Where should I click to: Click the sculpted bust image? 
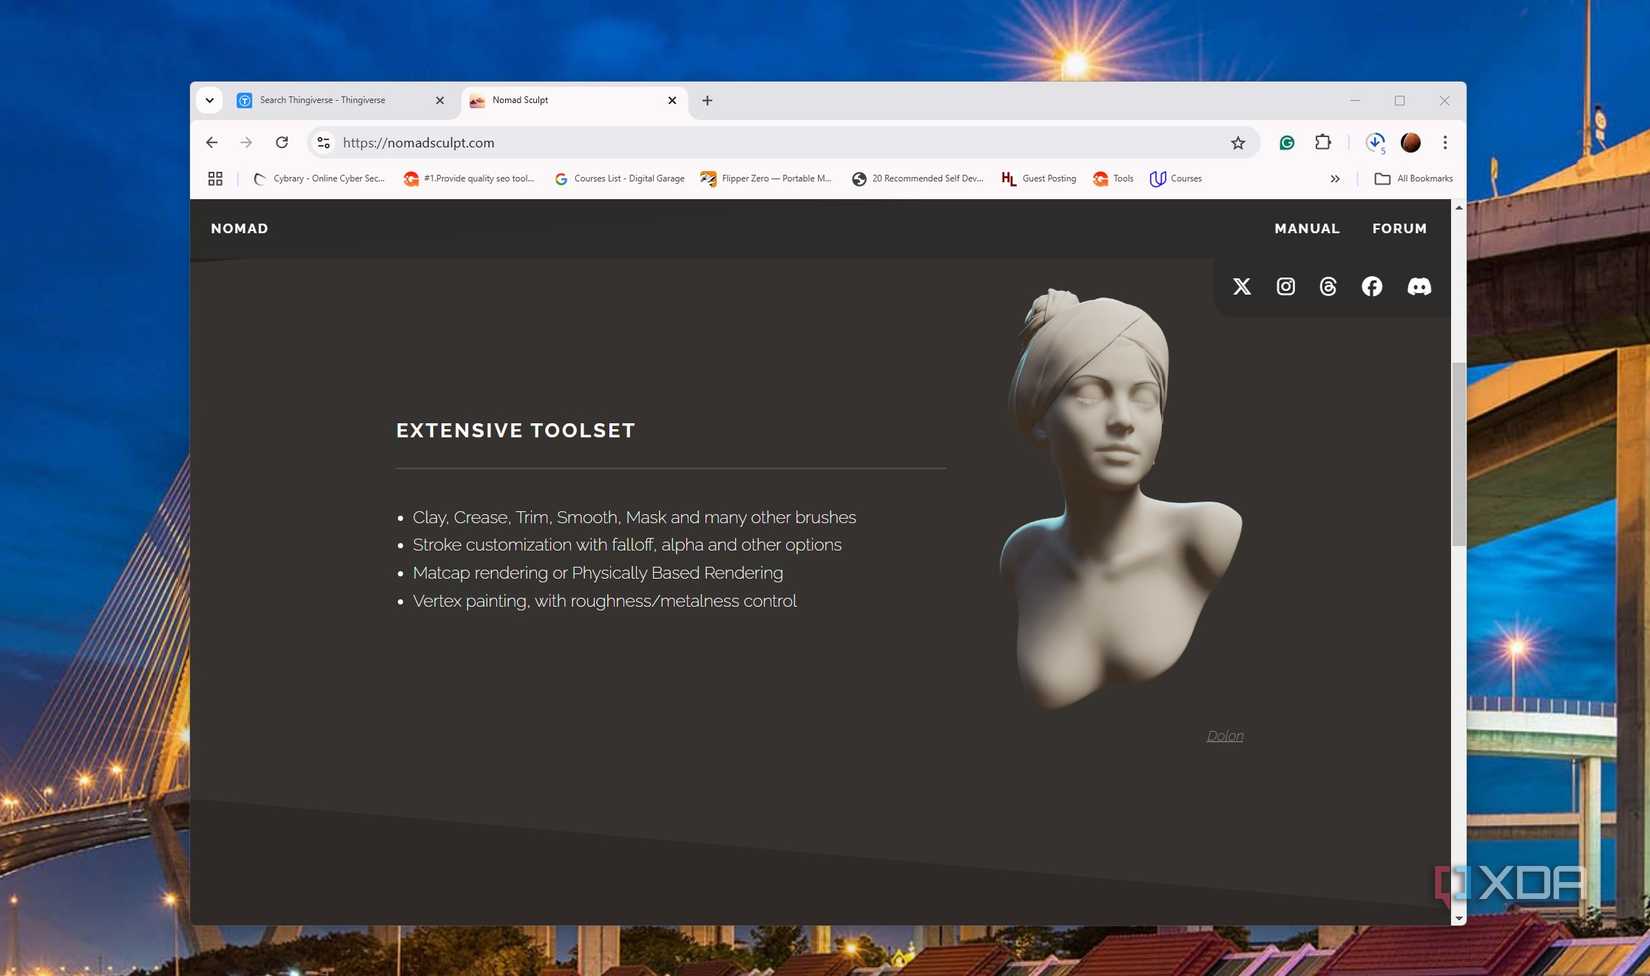1120,498
